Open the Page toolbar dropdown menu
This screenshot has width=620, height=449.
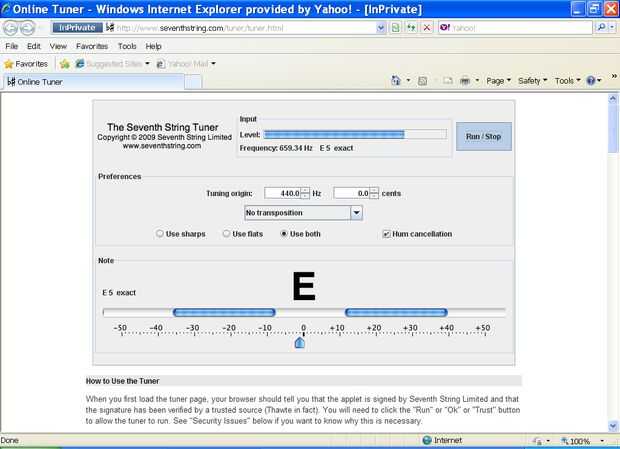point(498,81)
